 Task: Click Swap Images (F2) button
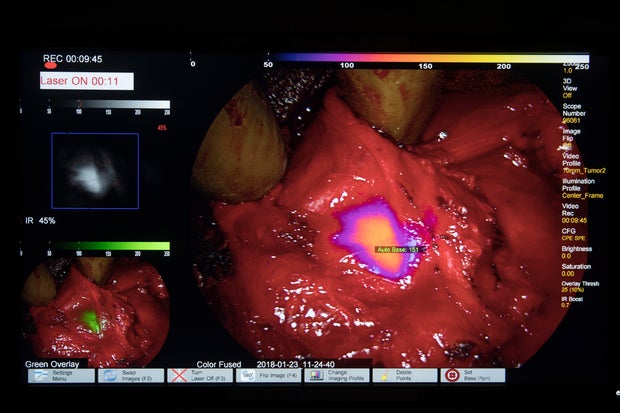tap(131, 375)
